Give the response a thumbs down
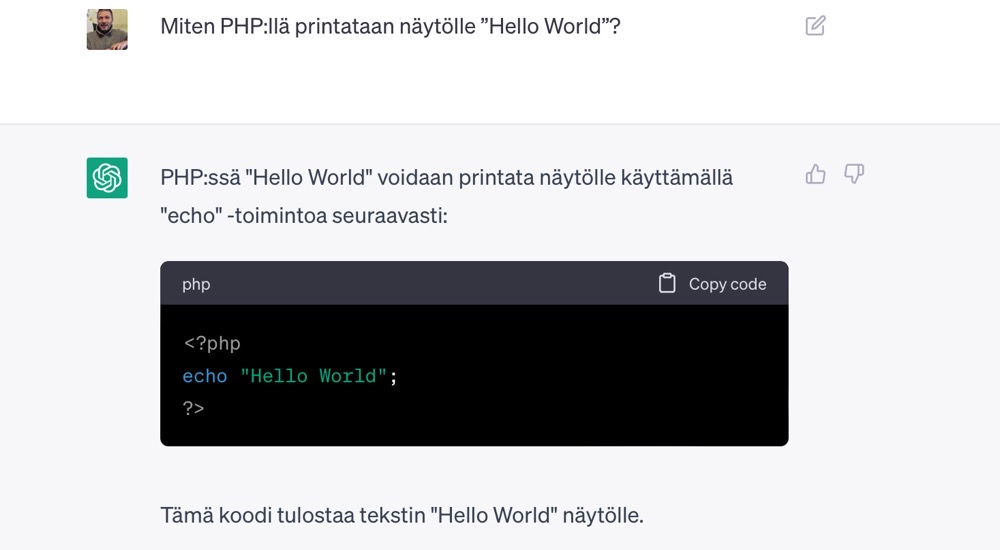This screenshot has height=550, width=1000. coord(854,175)
